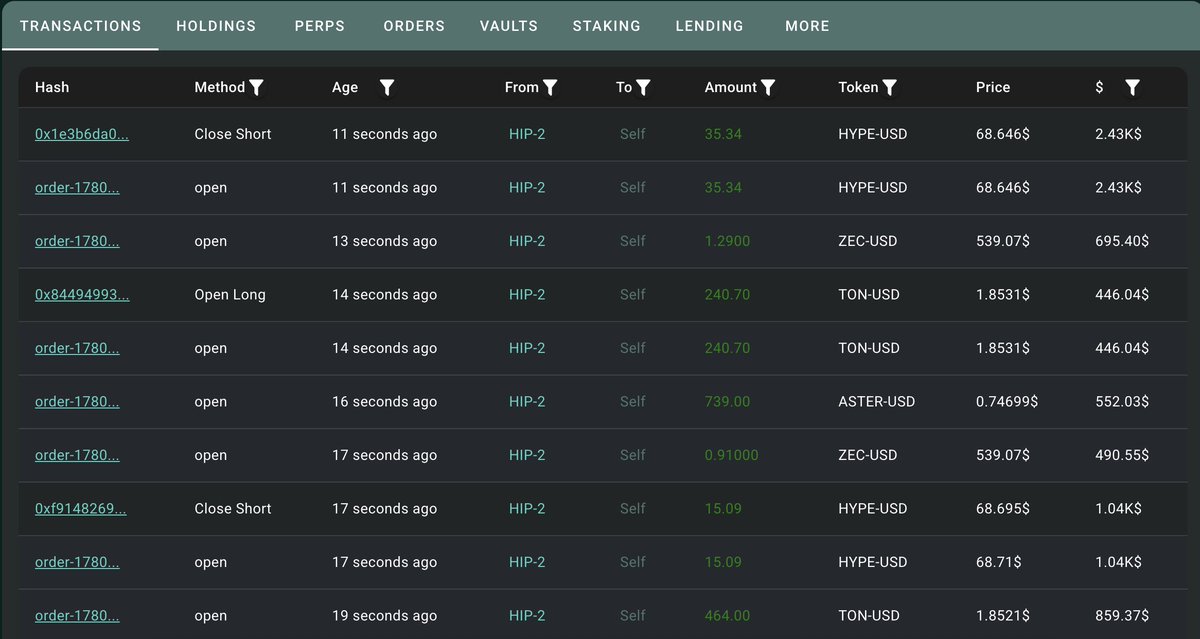Open order-1780 link in ASTER-USD row
Viewport: 1200px width, 639px height.
tap(77, 402)
